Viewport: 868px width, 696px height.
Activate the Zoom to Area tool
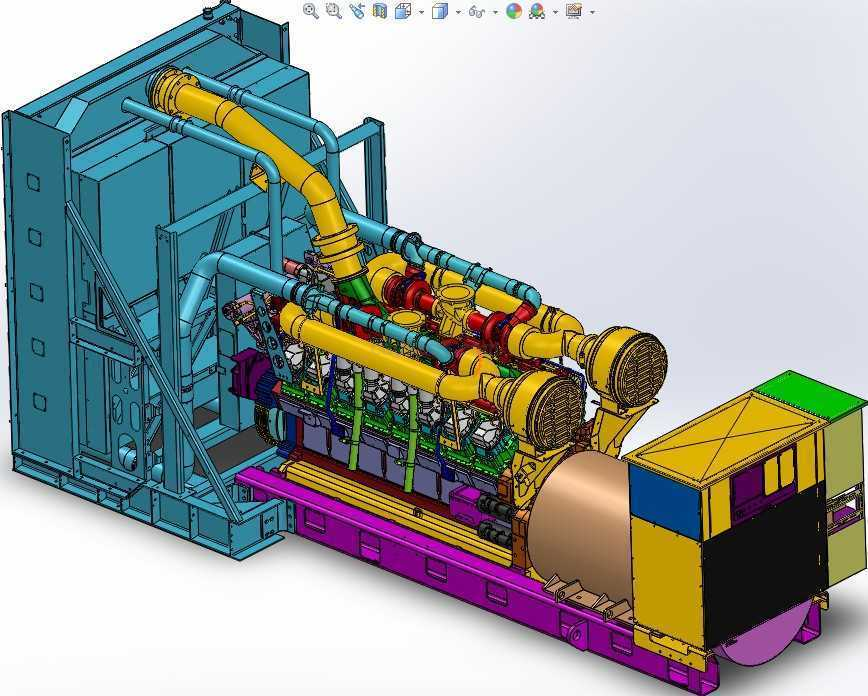(334, 11)
